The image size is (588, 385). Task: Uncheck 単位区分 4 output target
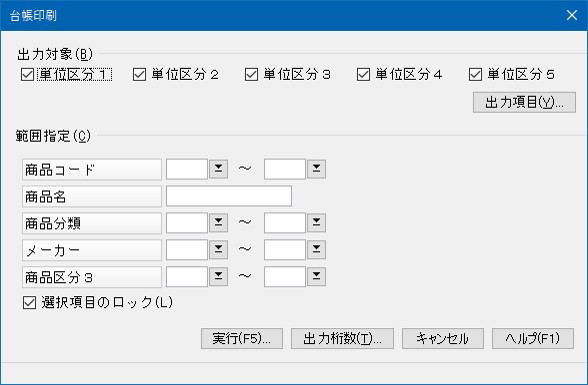pos(363,74)
